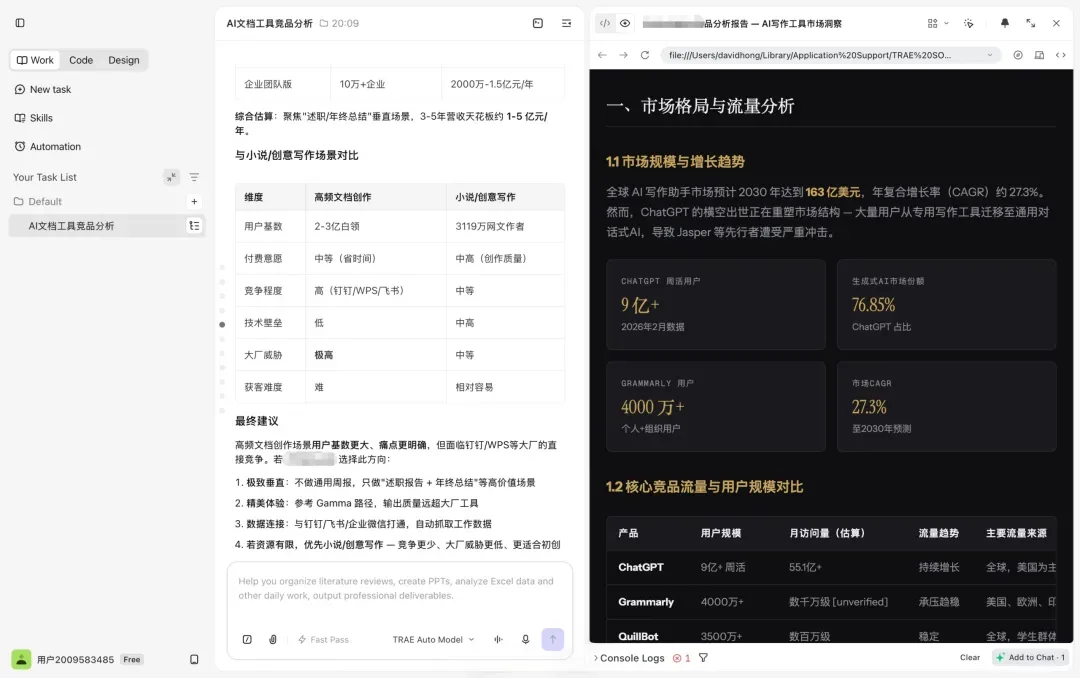The width and height of the screenshot is (1080, 678).
Task: Expand the Default folder
Action: [38, 201]
